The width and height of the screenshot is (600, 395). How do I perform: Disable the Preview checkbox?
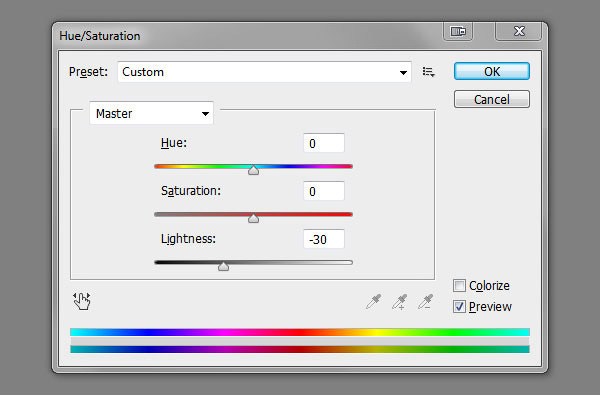[x=459, y=307]
